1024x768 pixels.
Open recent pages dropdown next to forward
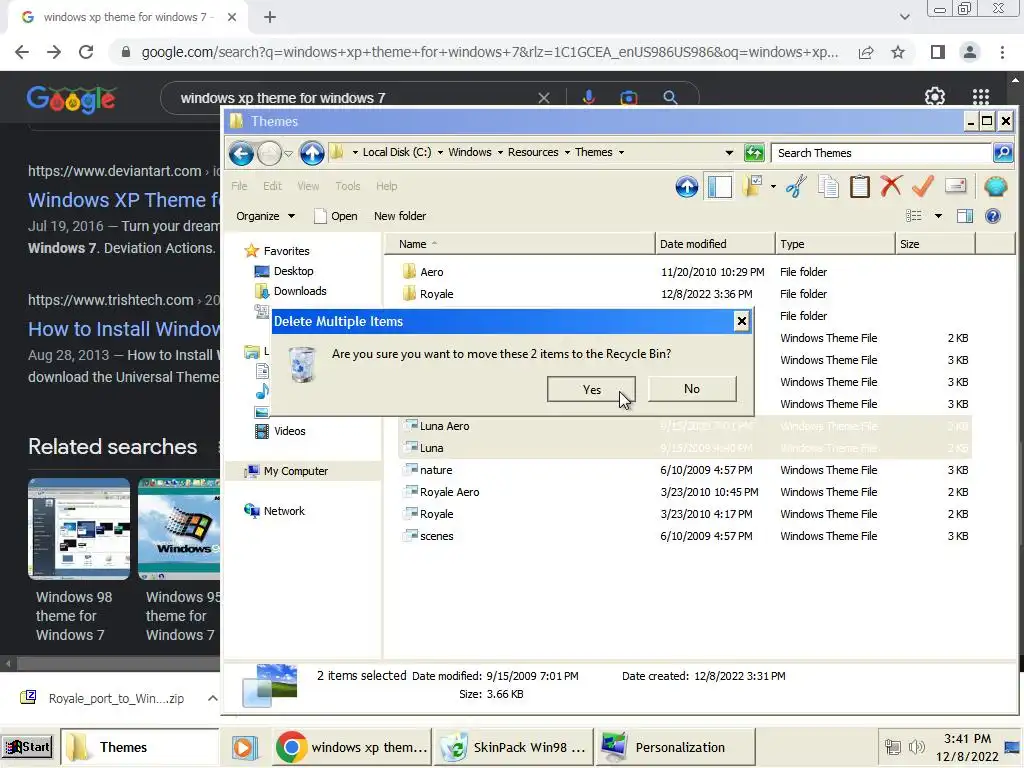click(288, 153)
